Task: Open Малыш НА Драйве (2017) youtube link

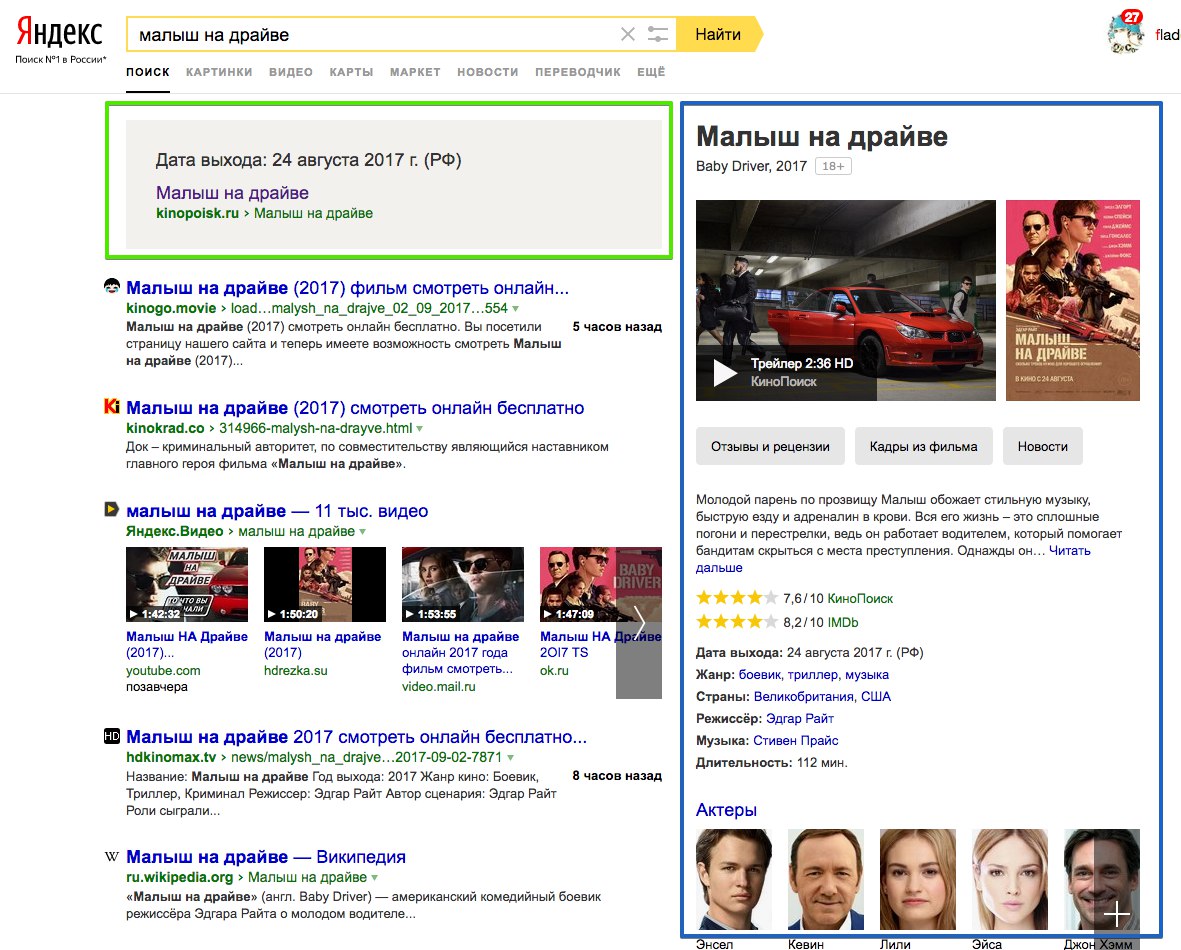Action: tap(187, 644)
